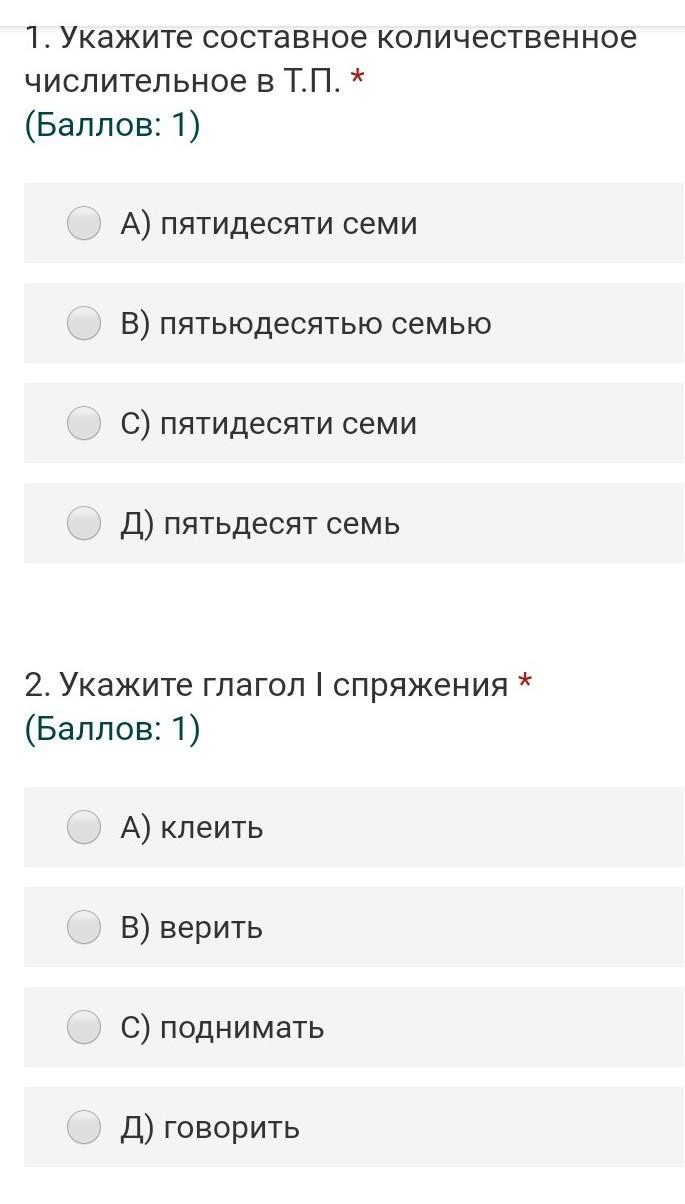
Task: Click the '(Баллов: 1)' label under question 2
Action: coord(112,730)
